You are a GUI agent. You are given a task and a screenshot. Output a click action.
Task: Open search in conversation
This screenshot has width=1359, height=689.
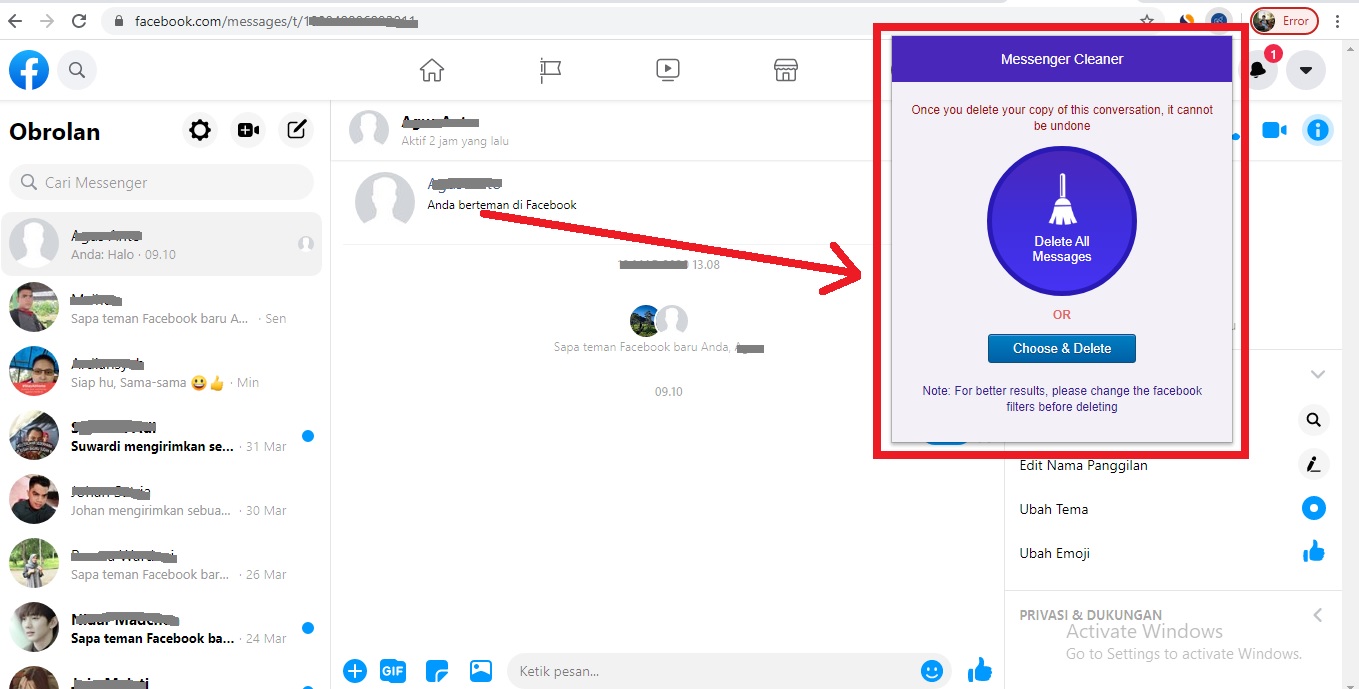pos(1313,420)
